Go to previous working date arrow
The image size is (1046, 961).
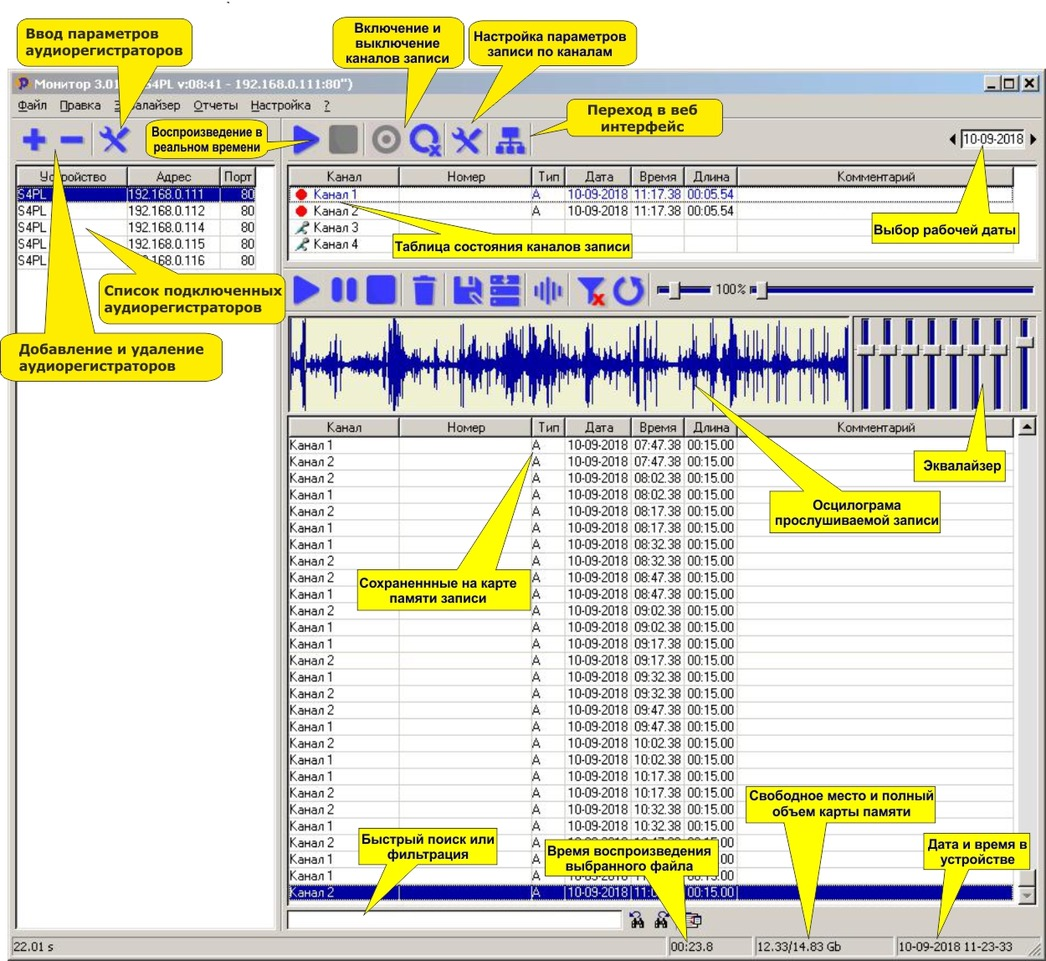click(952, 140)
